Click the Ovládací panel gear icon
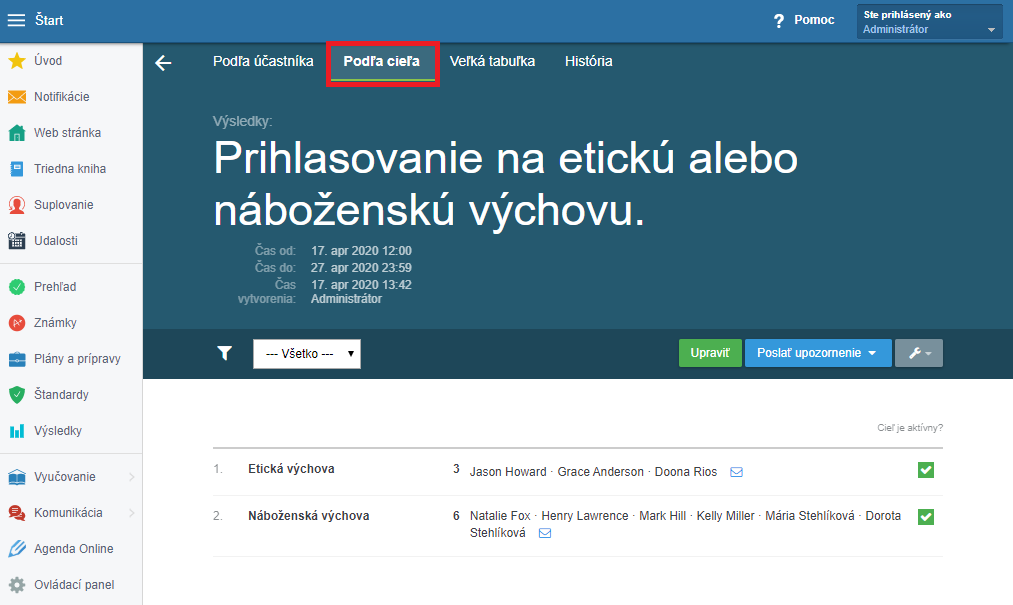Image resolution: width=1013 pixels, height=605 pixels. point(17,585)
